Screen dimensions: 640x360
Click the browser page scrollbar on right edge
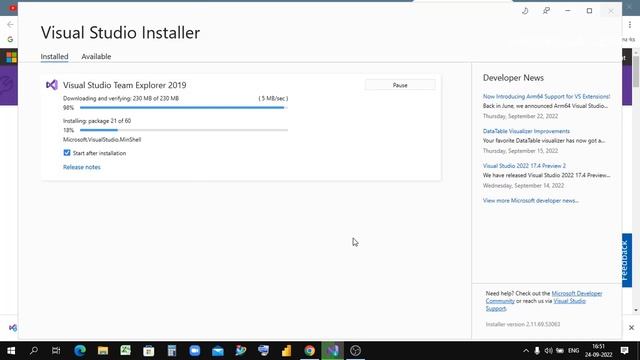[x=636, y=71]
